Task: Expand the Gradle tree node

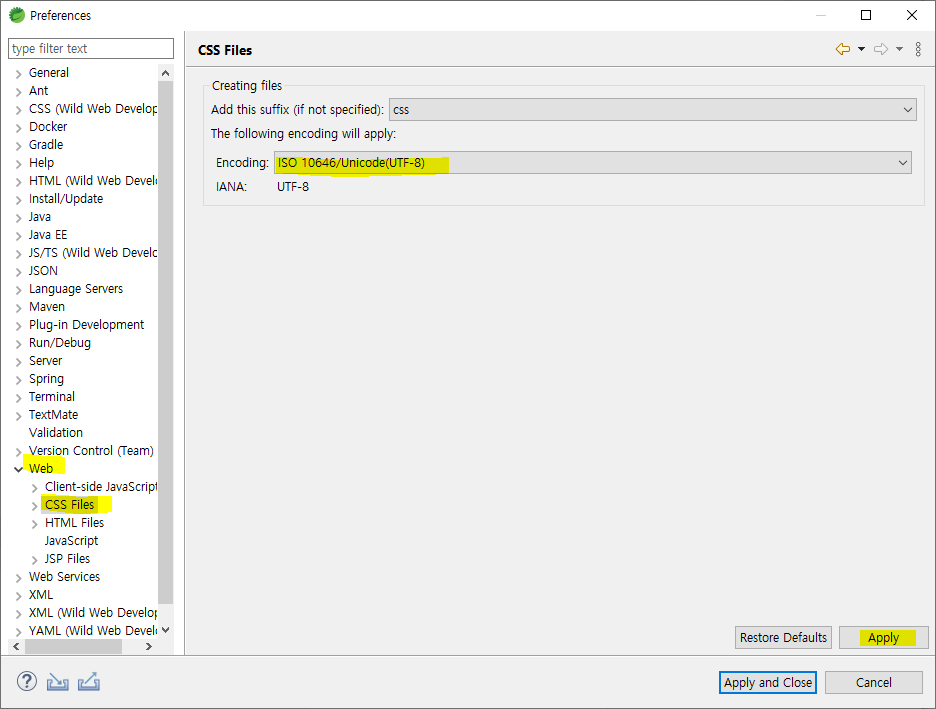Action: [19, 145]
